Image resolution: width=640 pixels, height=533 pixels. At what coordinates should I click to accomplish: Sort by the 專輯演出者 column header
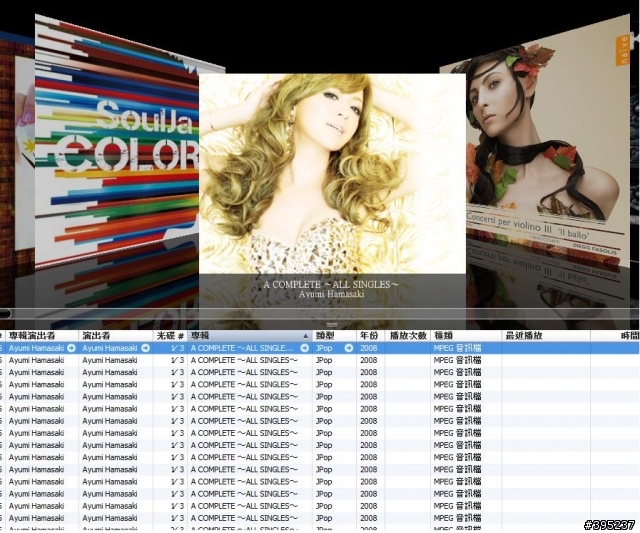[x=42, y=336]
